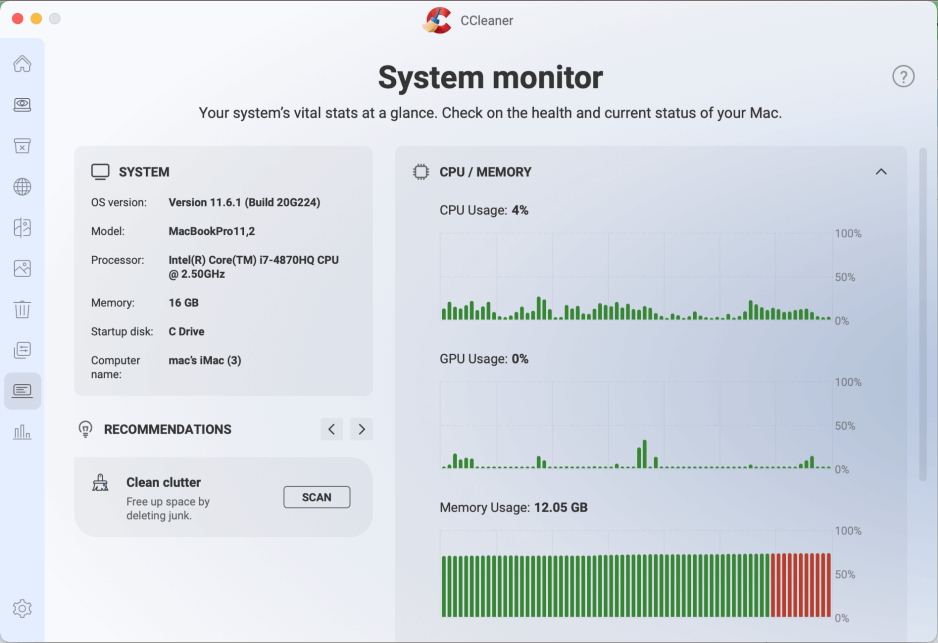Screen dimensions: 938x643
Task: Open Settings gear in sidebar
Action: 22,608
